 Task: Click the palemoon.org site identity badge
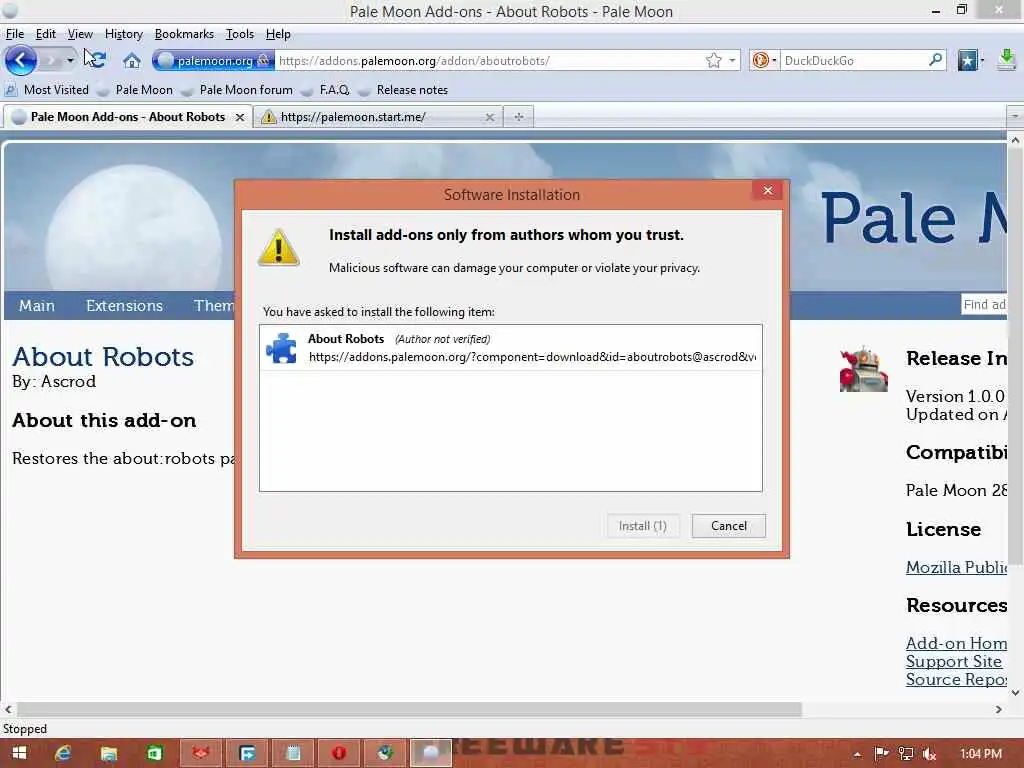click(x=213, y=61)
